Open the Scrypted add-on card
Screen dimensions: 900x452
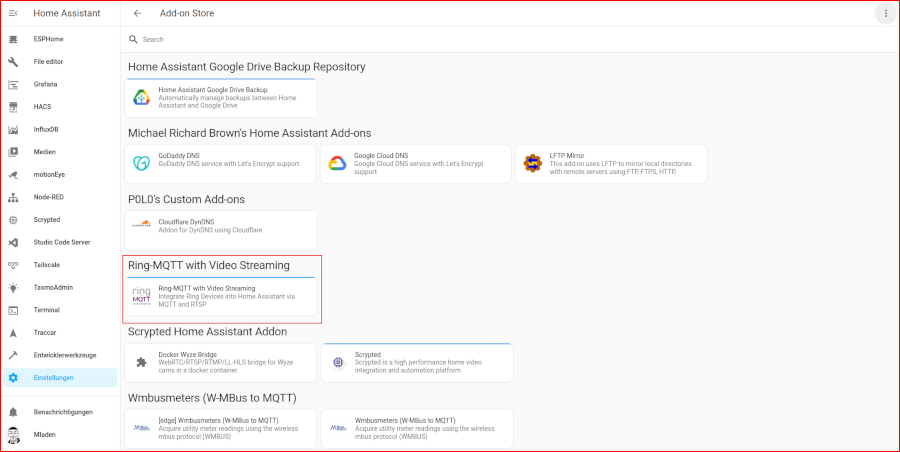point(417,362)
